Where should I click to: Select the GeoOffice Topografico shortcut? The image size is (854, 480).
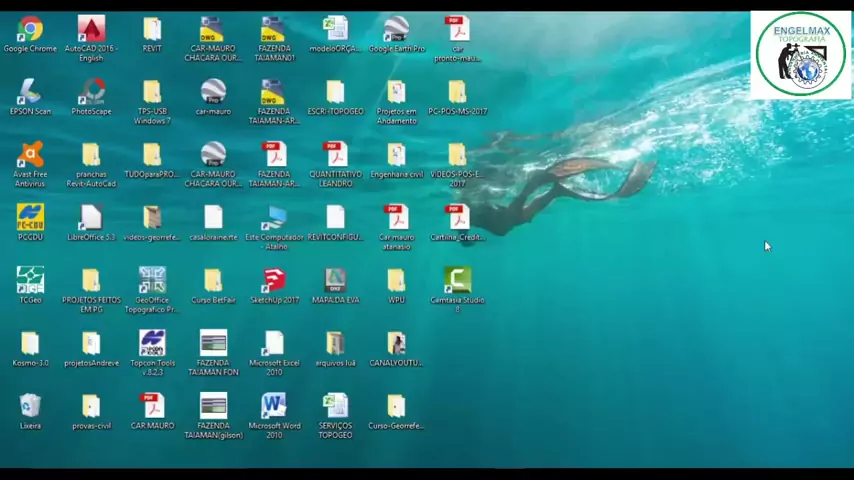pyautogui.click(x=152, y=280)
